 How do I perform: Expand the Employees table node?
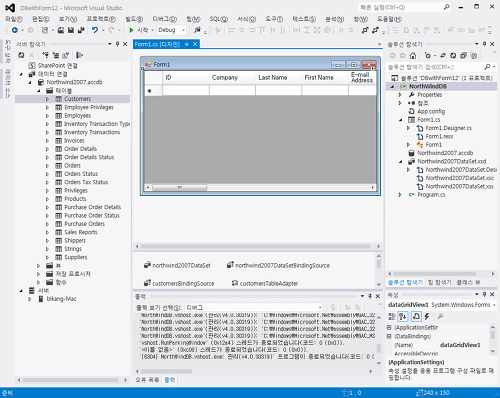pyautogui.click(x=47, y=116)
